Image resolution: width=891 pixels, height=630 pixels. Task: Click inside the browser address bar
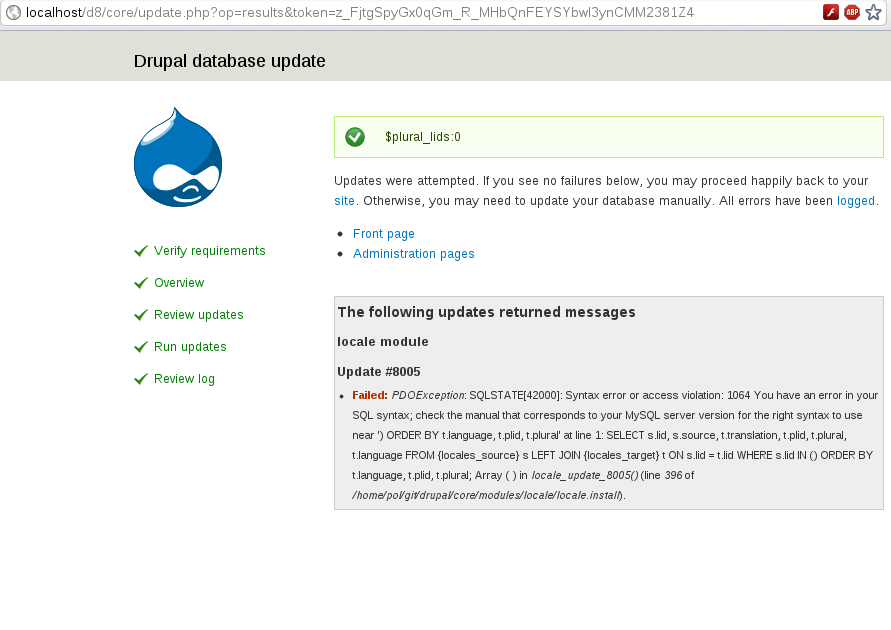tap(400, 13)
